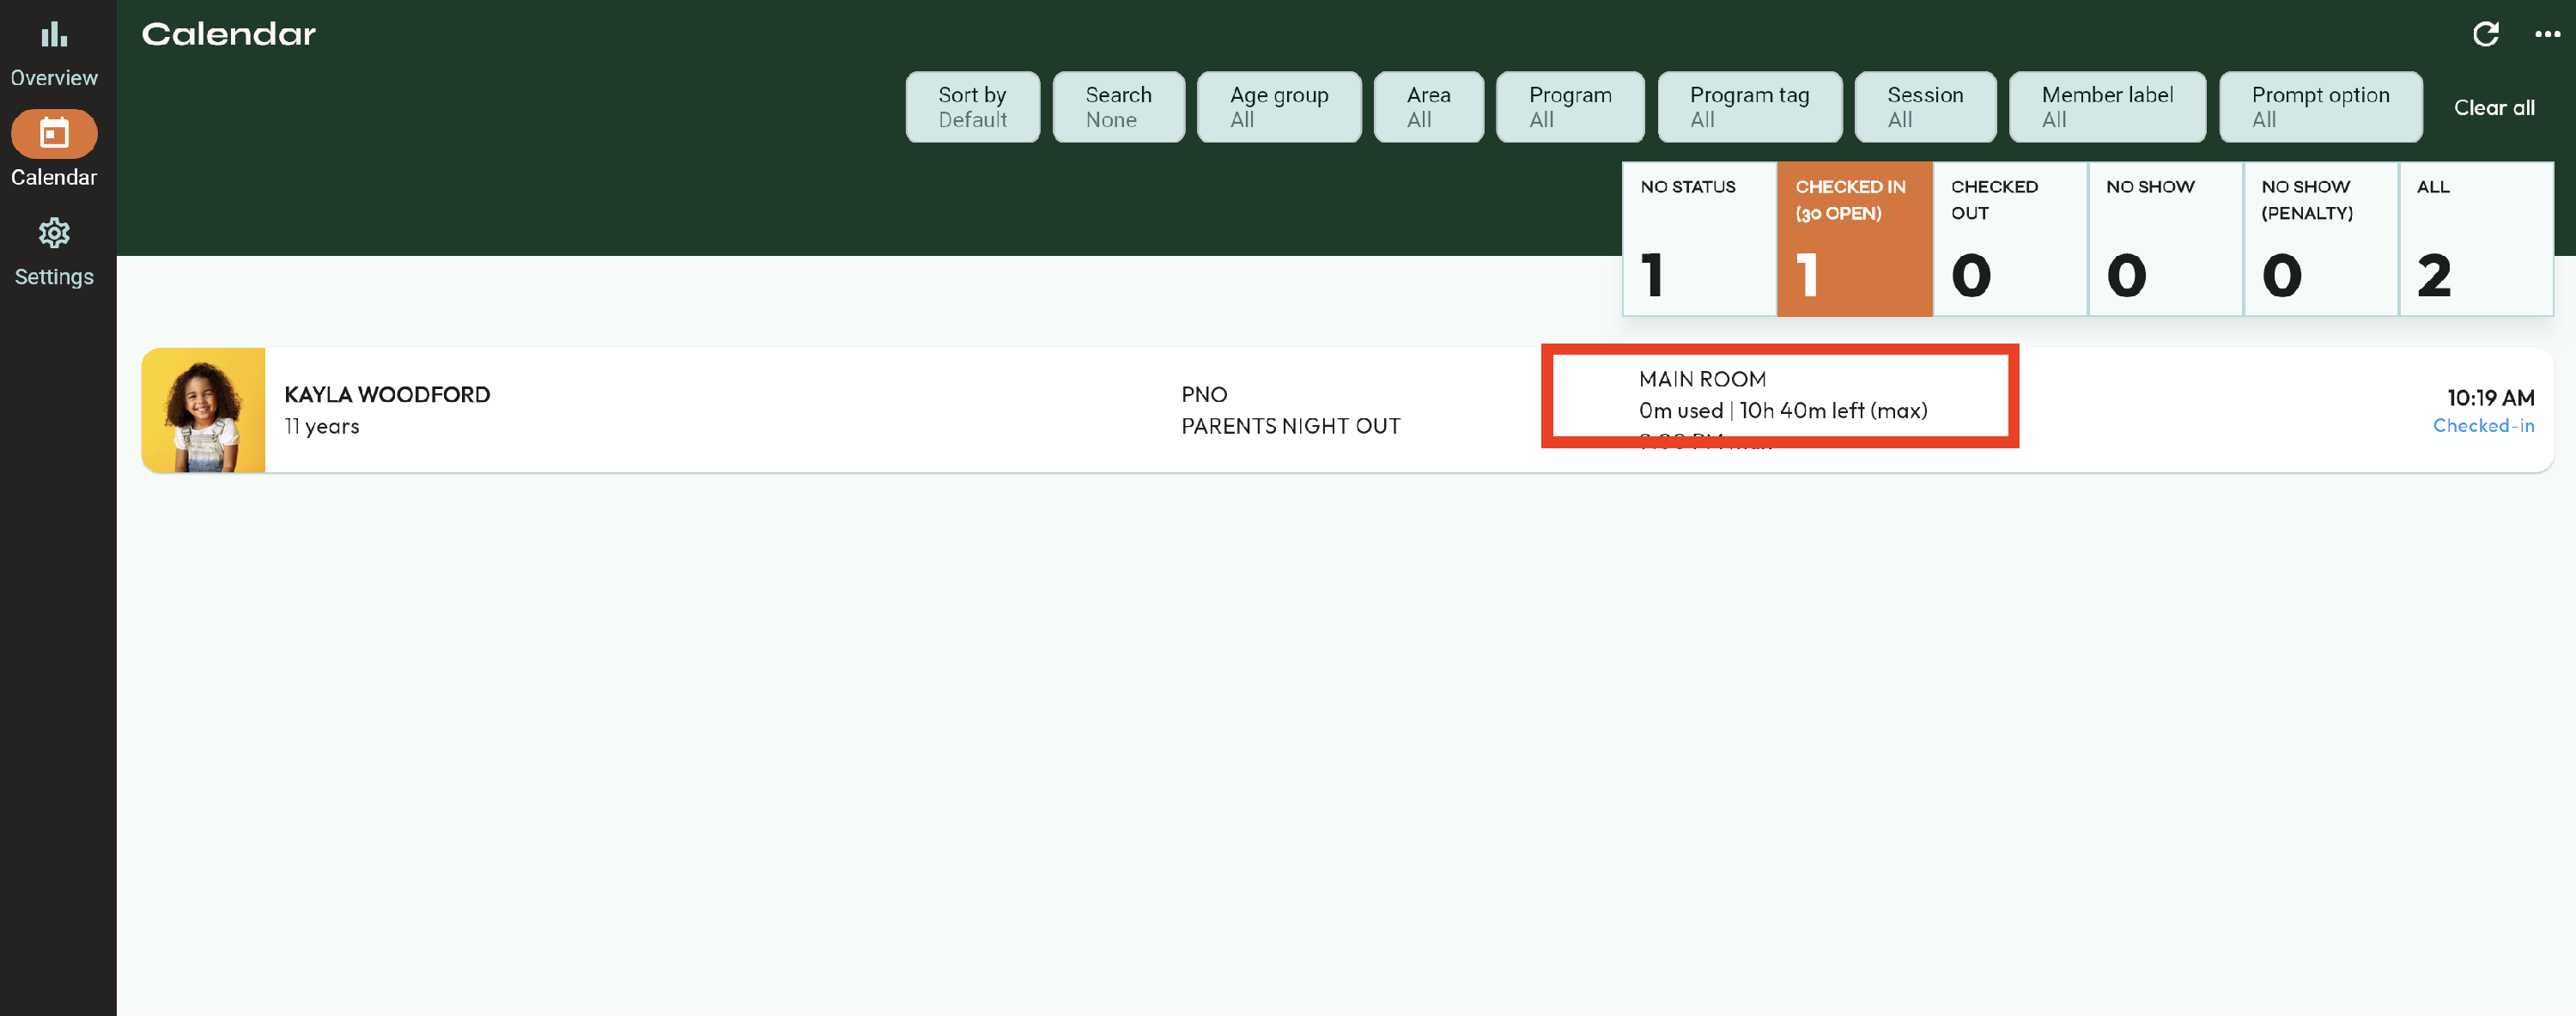
Task: Open the Member label filter
Action: point(2106,107)
